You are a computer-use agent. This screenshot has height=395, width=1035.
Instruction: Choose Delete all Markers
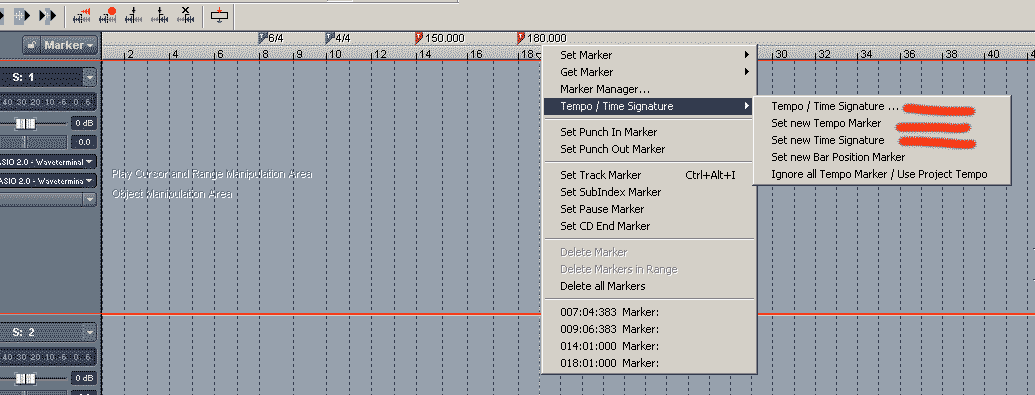pos(603,286)
